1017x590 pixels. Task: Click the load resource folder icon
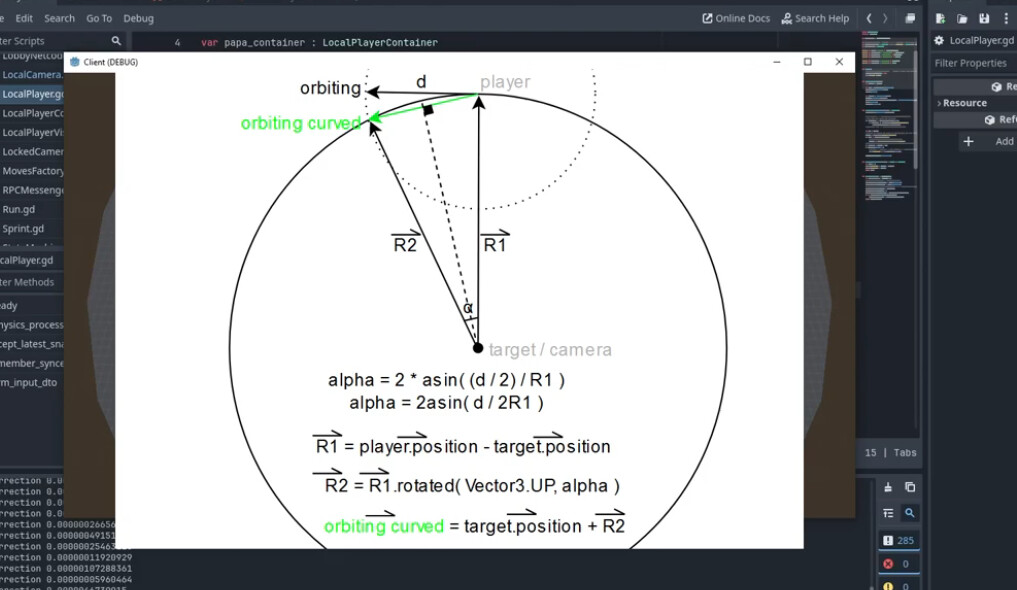coord(962,18)
